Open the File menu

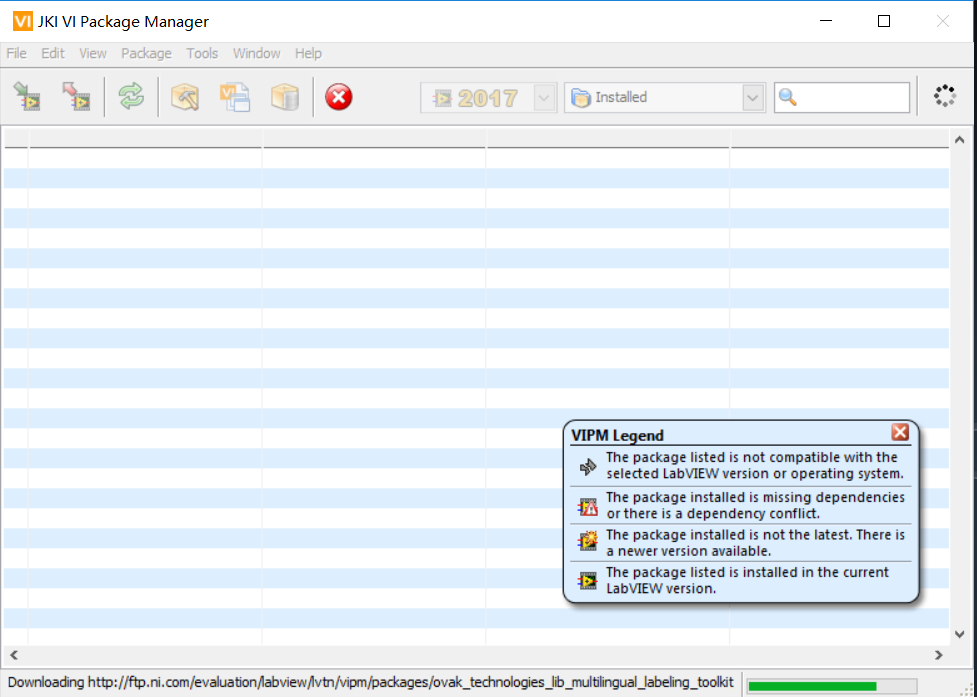pyautogui.click(x=16, y=54)
